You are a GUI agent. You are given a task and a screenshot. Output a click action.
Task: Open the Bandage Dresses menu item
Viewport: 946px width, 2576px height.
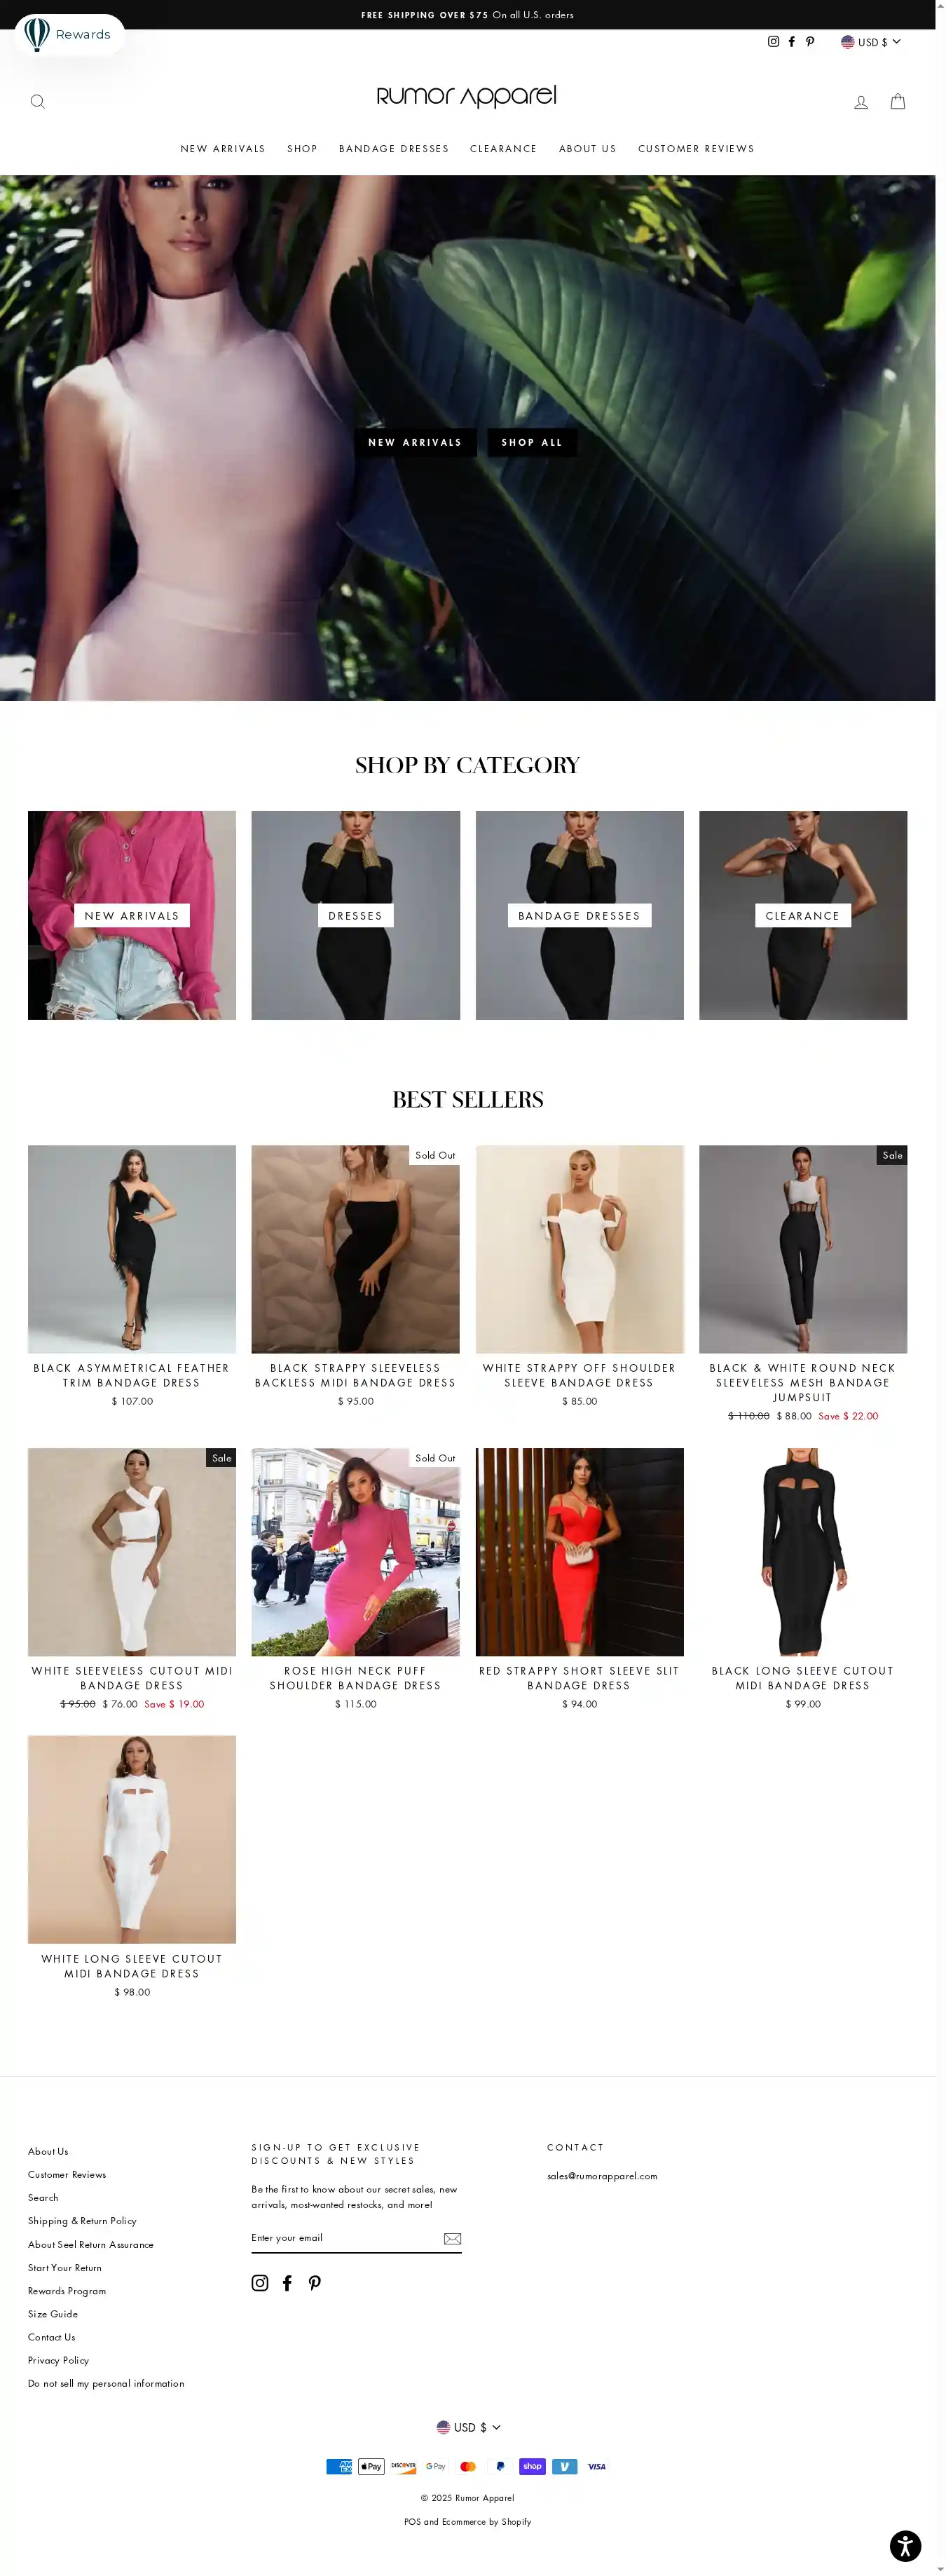click(x=394, y=149)
